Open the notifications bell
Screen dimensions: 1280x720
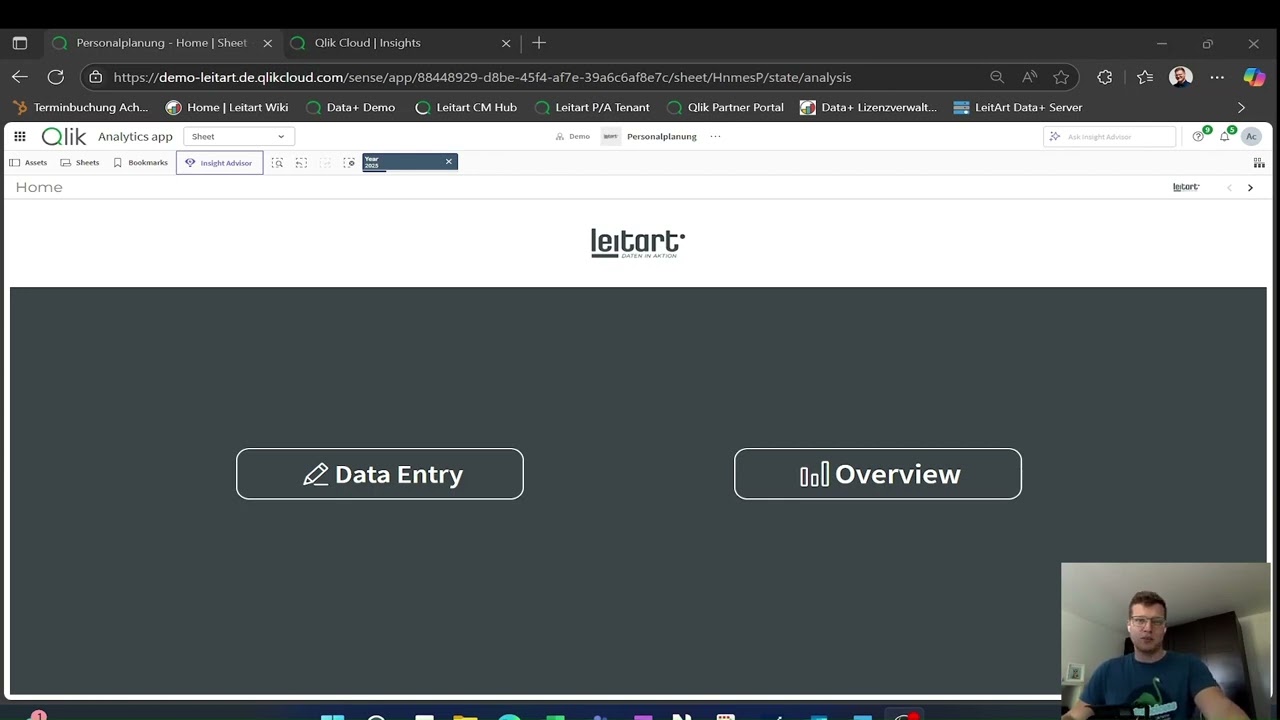pyautogui.click(x=1224, y=137)
